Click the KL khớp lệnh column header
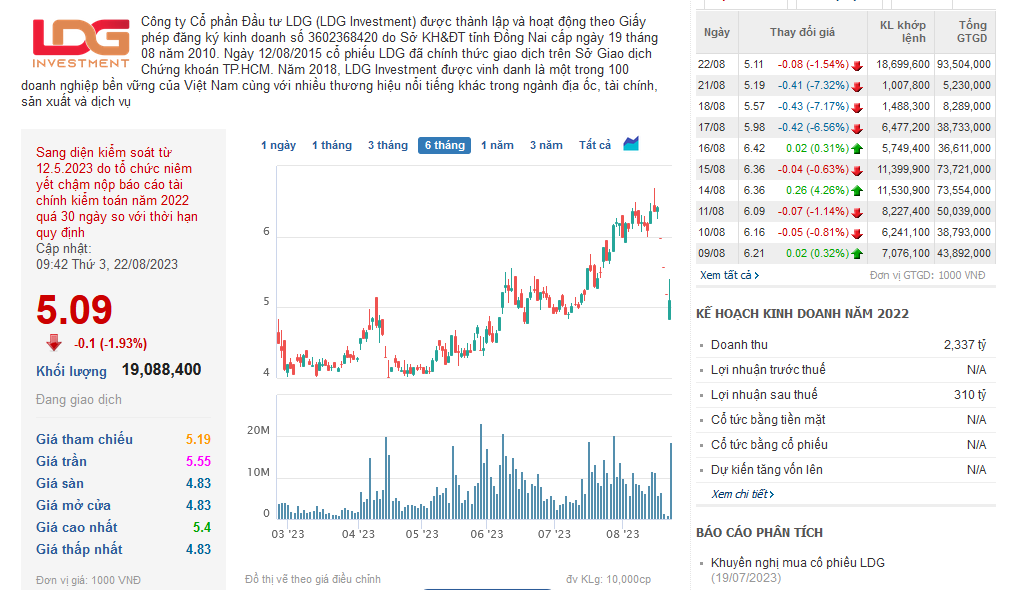Image resolution: width=1009 pixels, height=590 pixels. [902, 32]
